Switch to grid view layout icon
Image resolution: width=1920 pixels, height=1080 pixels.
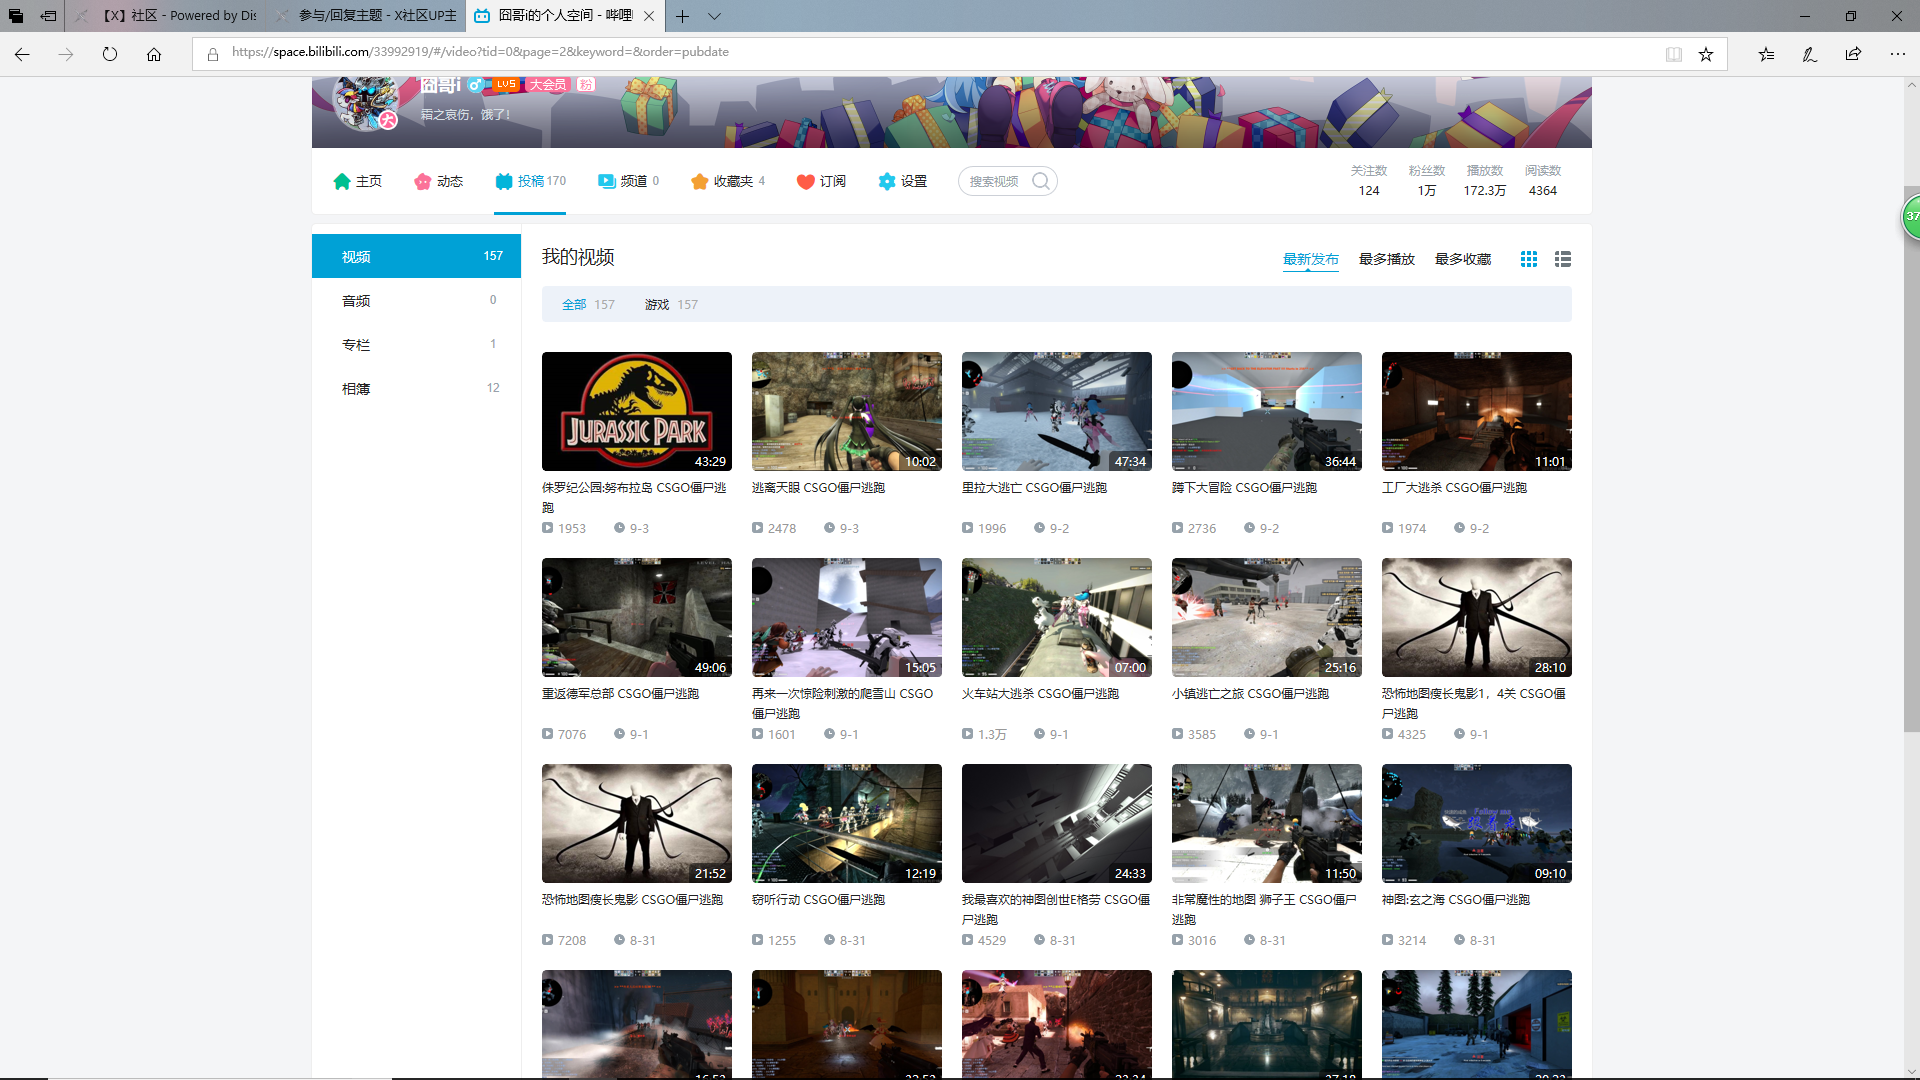[x=1528, y=259]
